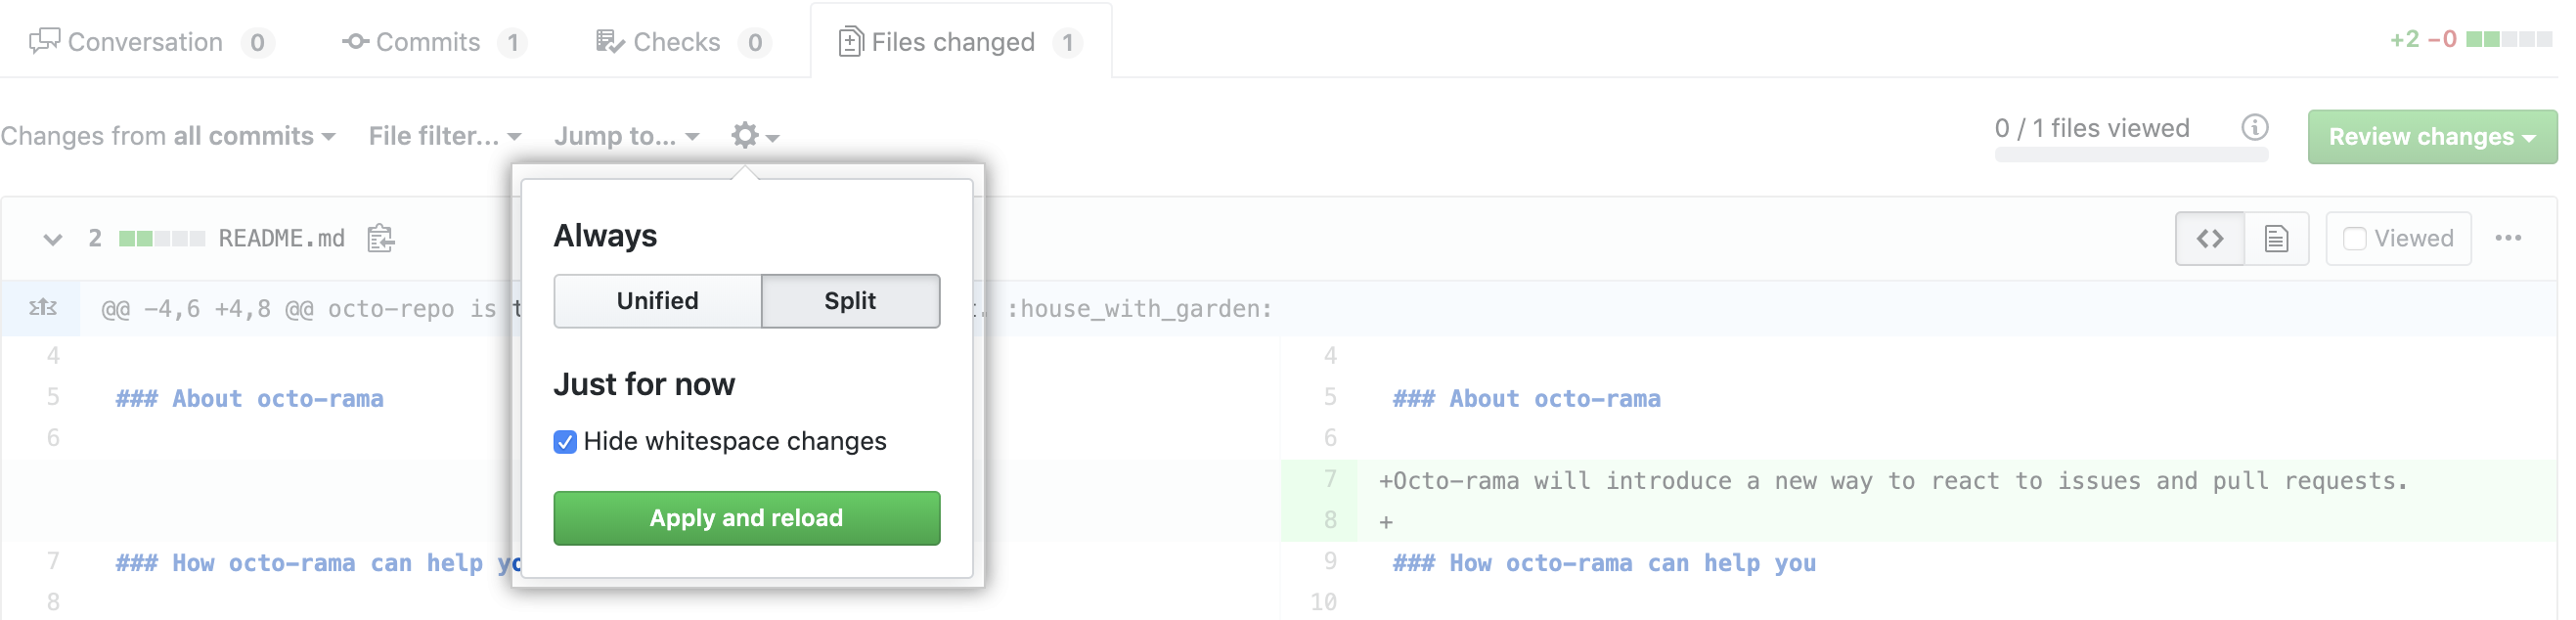Viewport: 2576px width, 620px height.
Task: Expand the Jump to dropdown
Action: (x=626, y=136)
